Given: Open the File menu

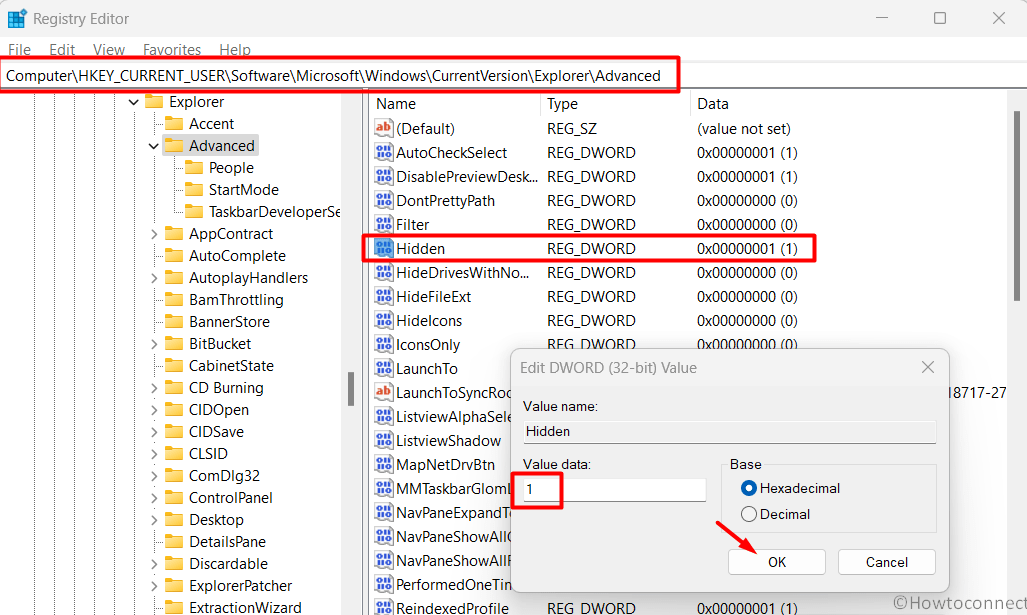Looking at the screenshot, I should coord(19,50).
